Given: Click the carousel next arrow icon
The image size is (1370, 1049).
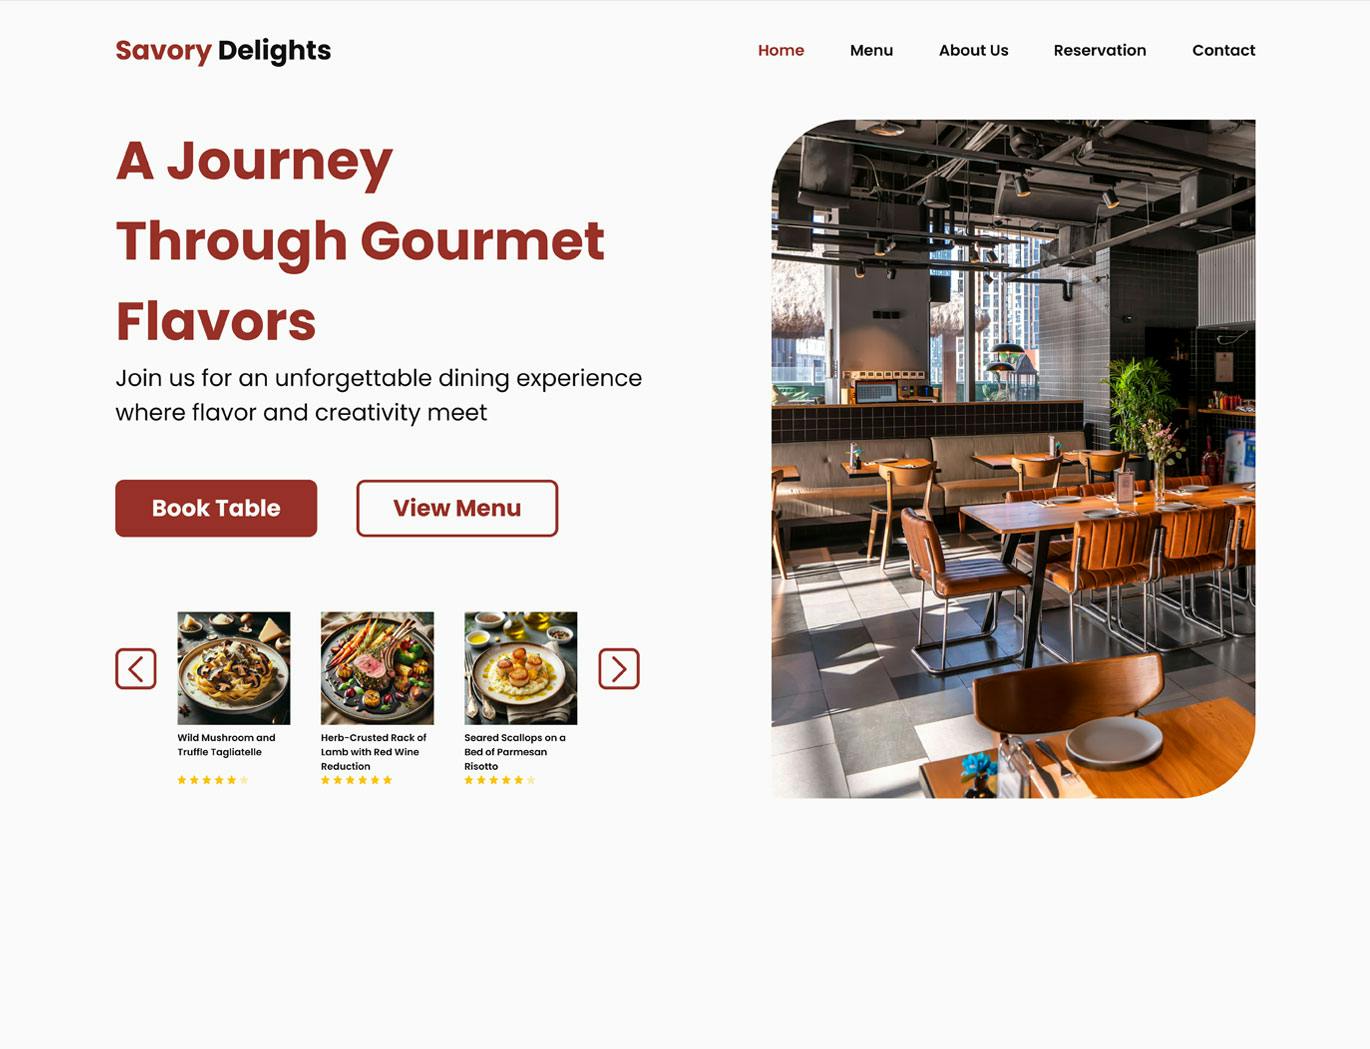Looking at the screenshot, I should (619, 669).
